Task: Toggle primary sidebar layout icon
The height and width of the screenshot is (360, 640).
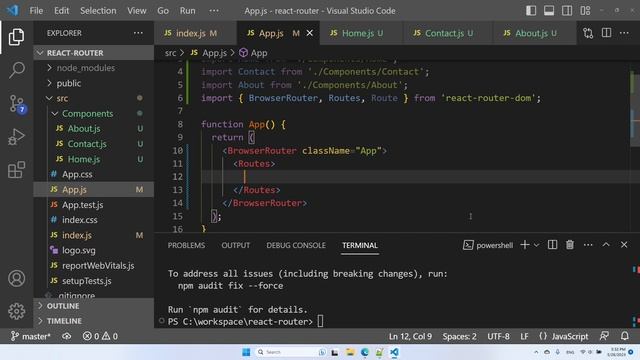Action: pyautogui.click(x=531, y=11)
